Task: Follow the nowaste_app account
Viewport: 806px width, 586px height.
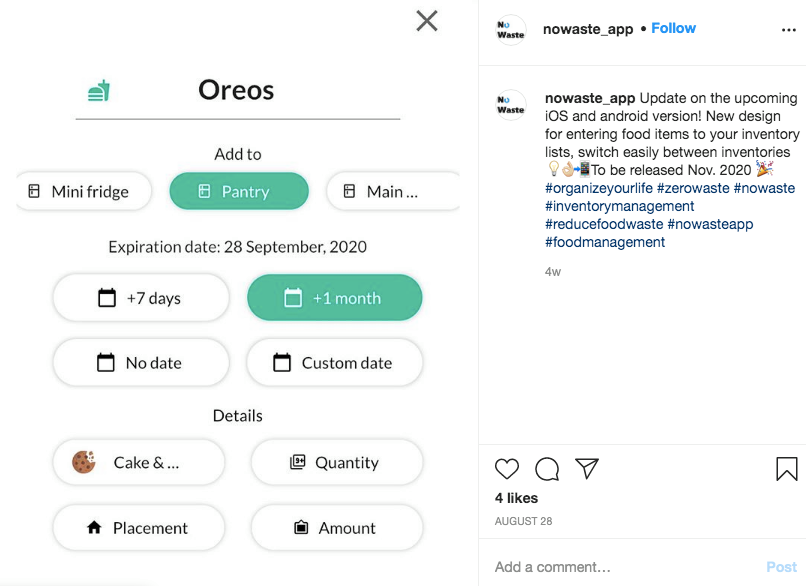Action: pyautogui.click(x=673, y=28)
